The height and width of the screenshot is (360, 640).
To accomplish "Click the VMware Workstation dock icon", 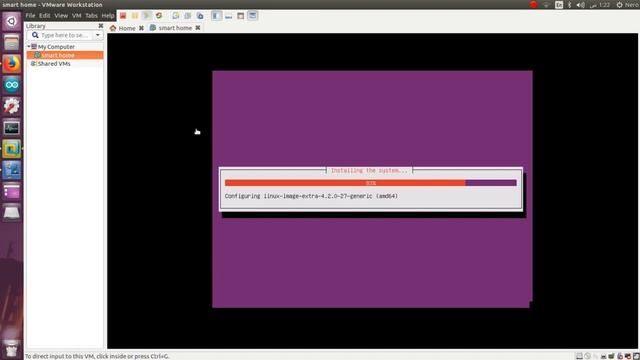I will pyautogui.click(x=11, y=149).
